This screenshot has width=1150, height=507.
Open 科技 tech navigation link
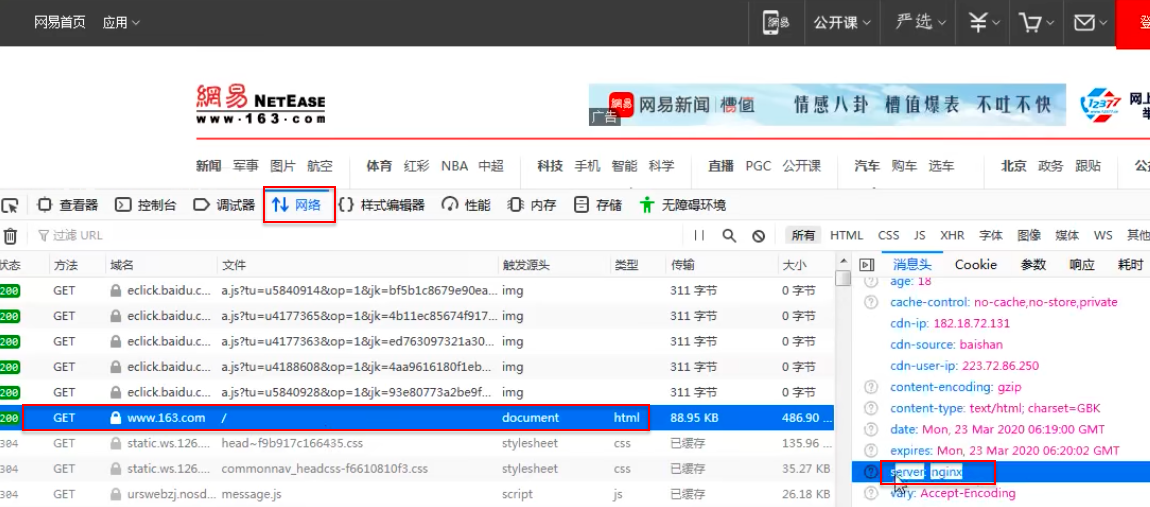coord(549,167)
